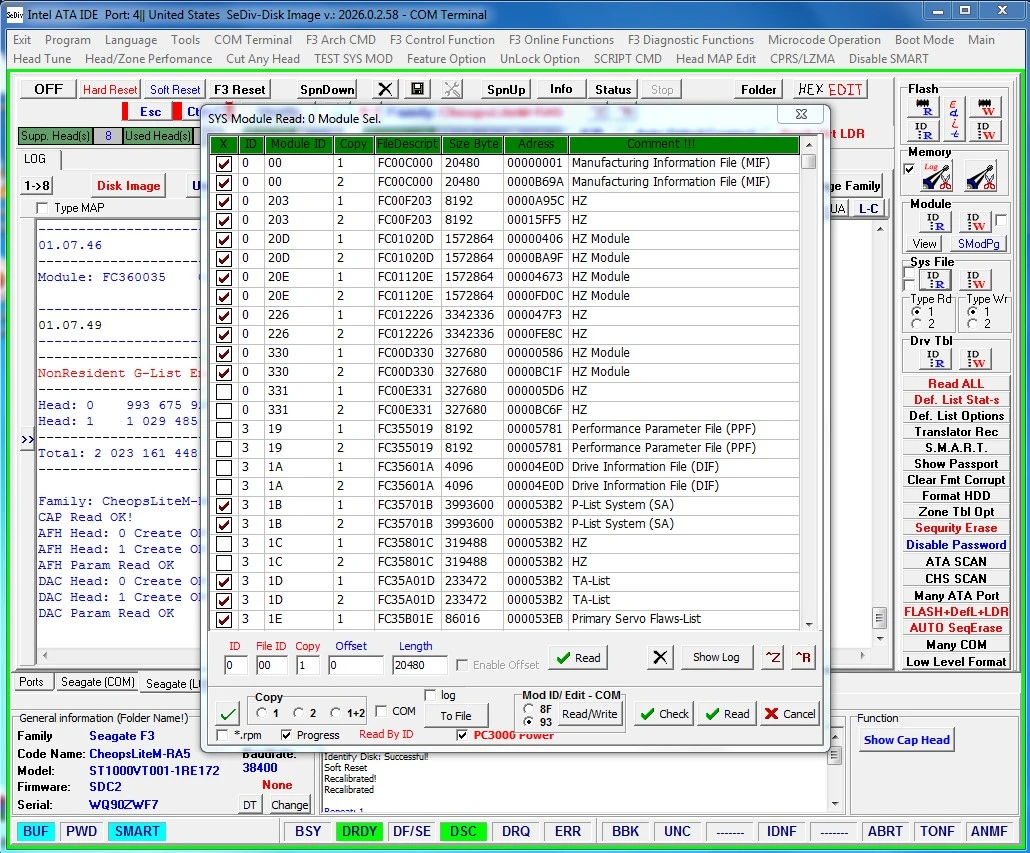Select Type Wr 2 radio button

tap(972, 324)
